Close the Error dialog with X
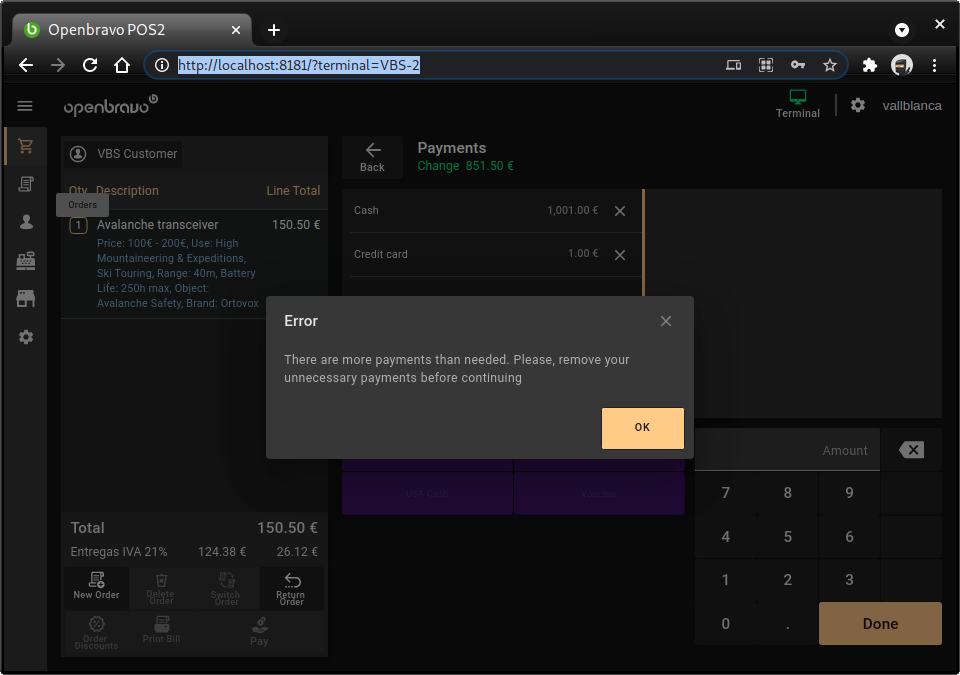The image size is (960, 675). (x=666, y=321)
